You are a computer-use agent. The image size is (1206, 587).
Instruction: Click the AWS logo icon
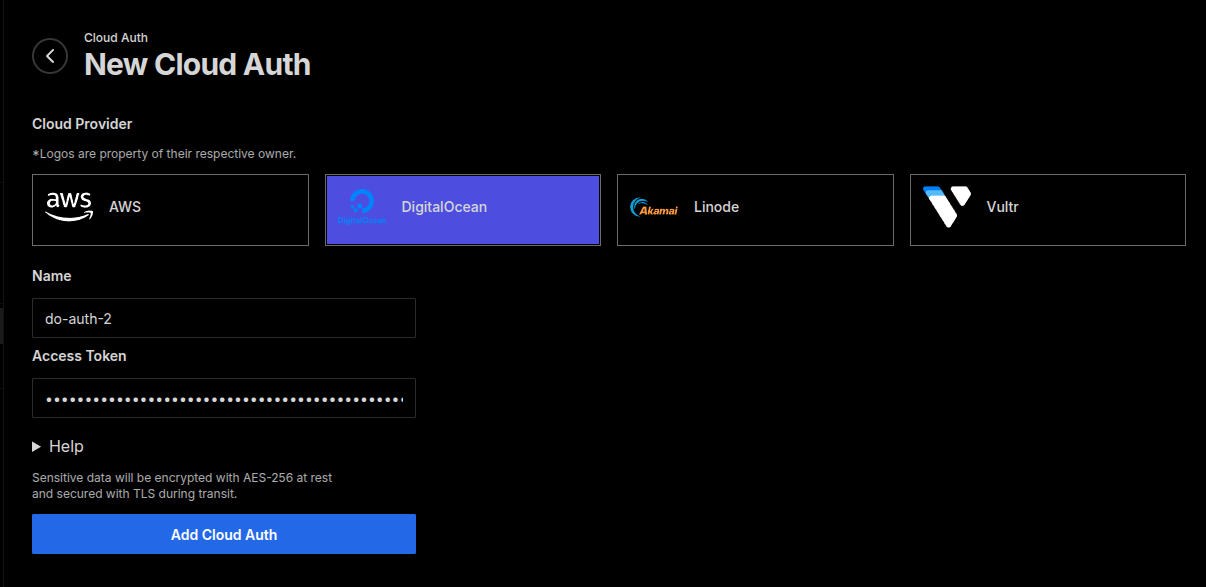pyautogui.click(x=68, y=206)
